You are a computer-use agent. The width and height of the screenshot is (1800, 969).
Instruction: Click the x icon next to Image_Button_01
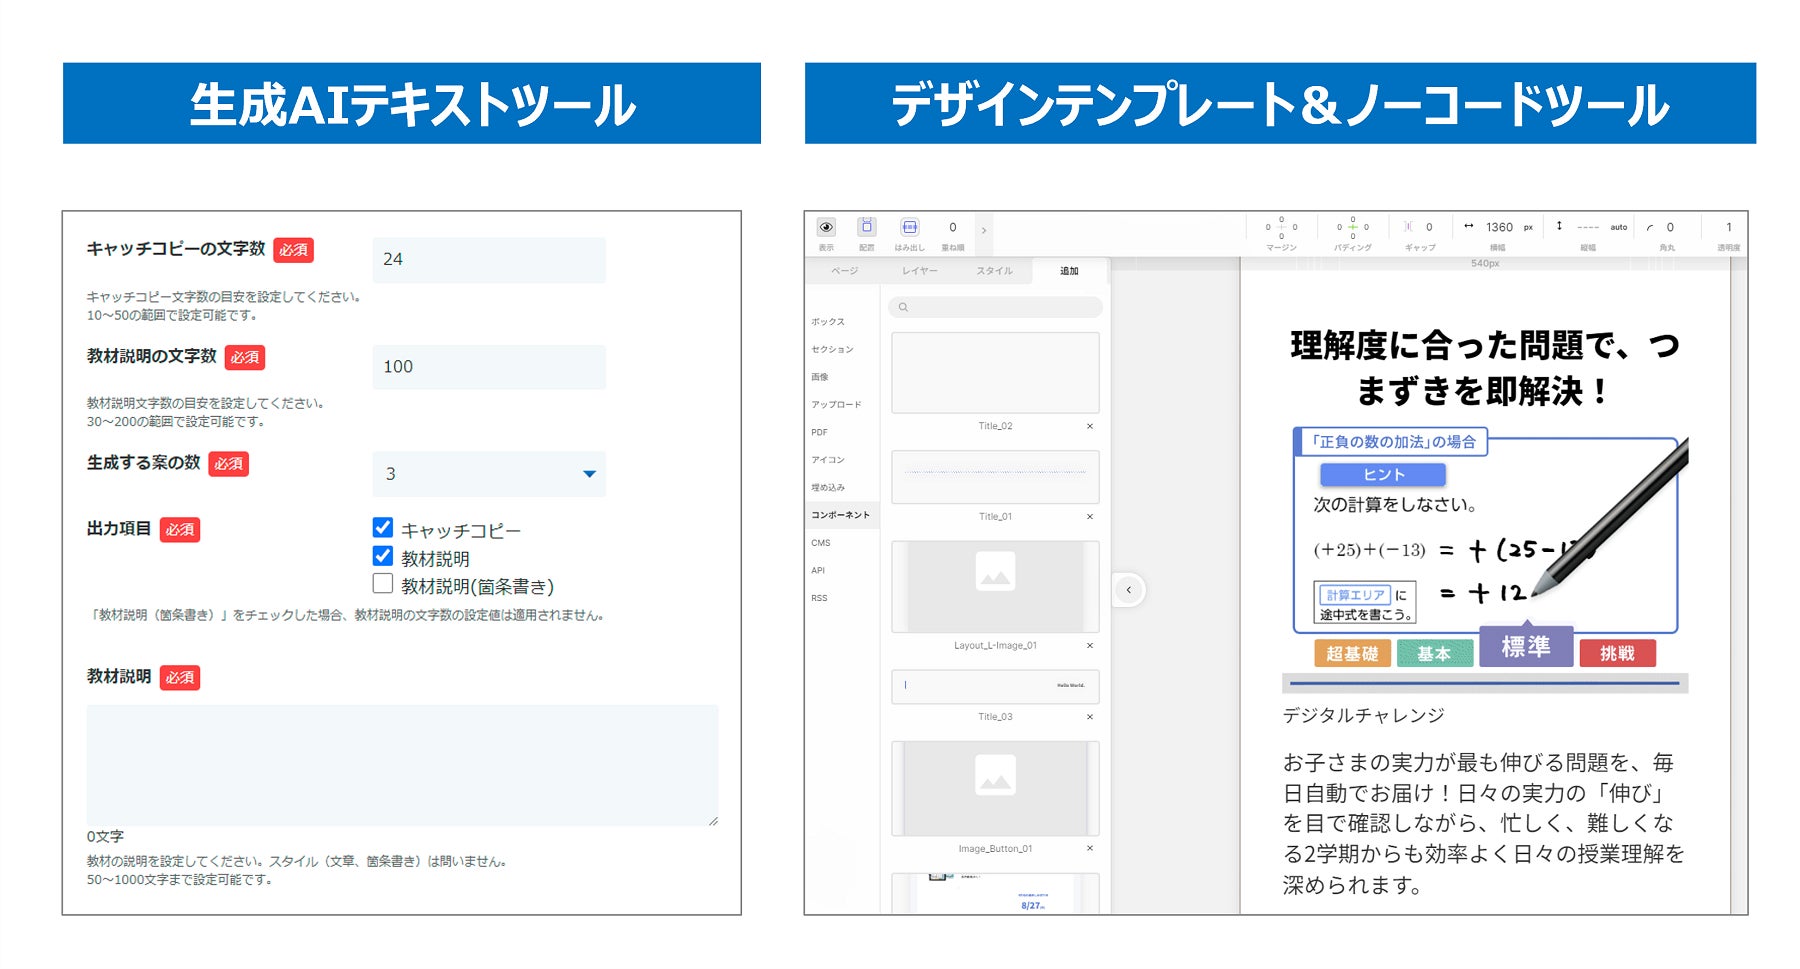click(1090, 849)
